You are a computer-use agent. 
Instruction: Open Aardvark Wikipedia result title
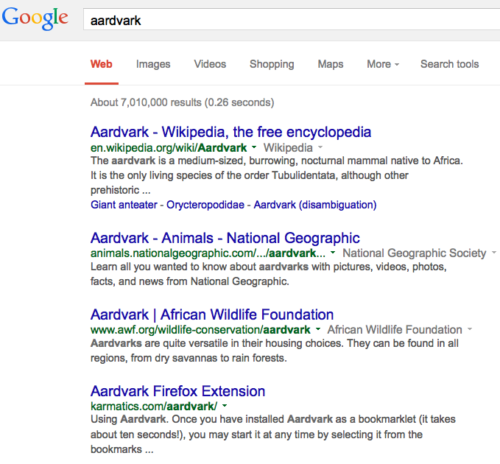(231, 132)
